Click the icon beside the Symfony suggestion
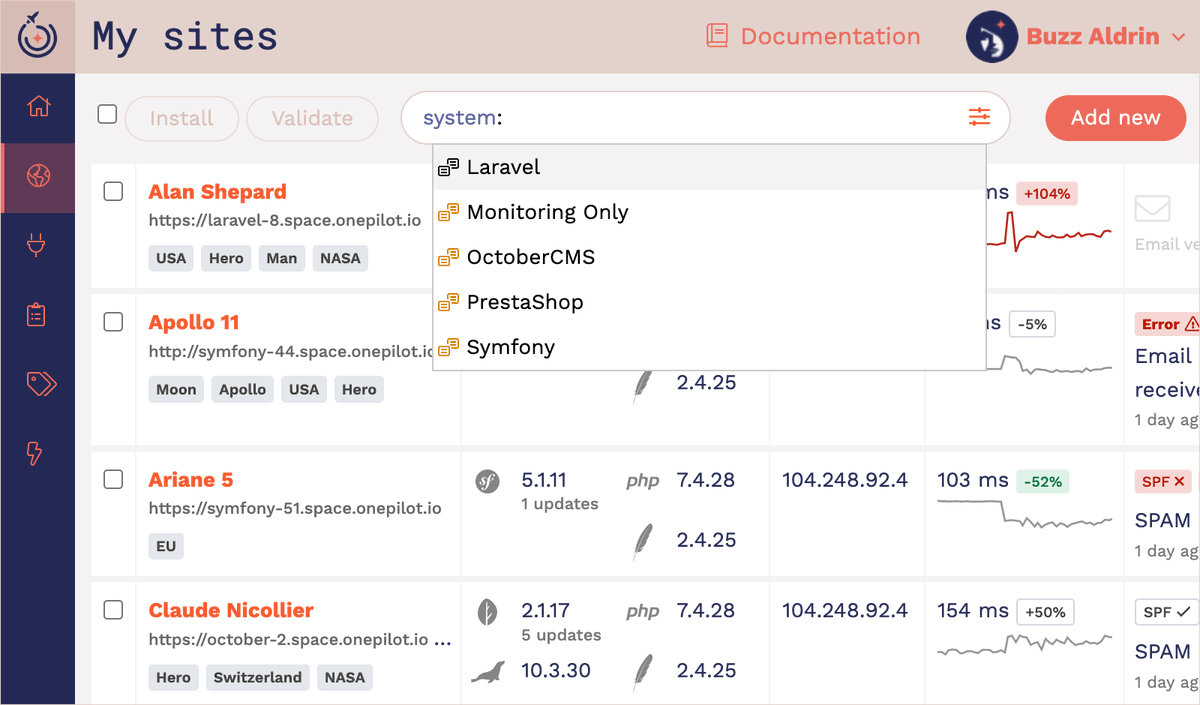Screen dimensions: 1200x705 point(449,347)
